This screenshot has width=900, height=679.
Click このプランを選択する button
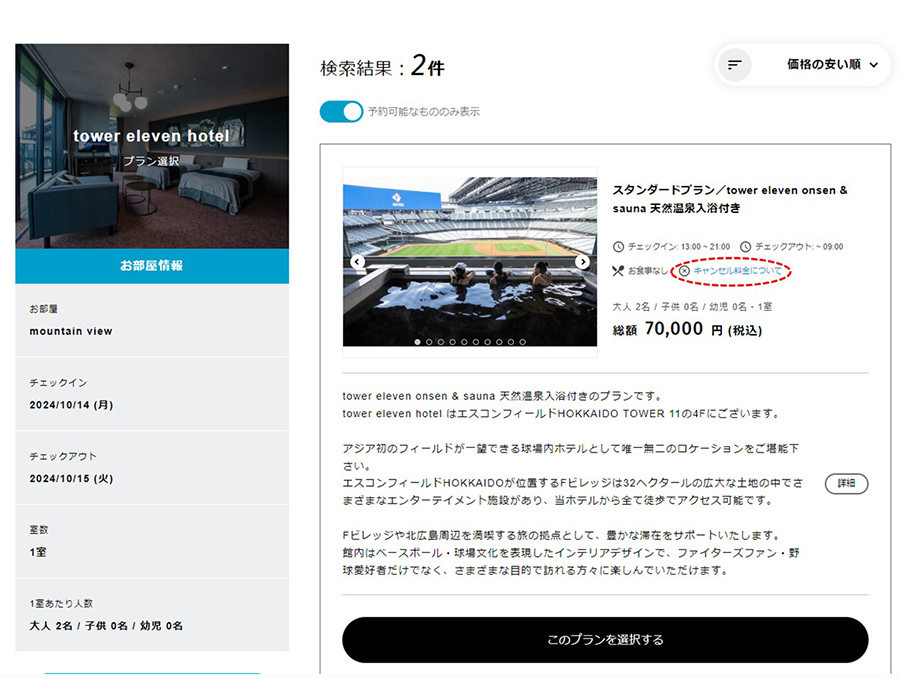click(605, 639)
